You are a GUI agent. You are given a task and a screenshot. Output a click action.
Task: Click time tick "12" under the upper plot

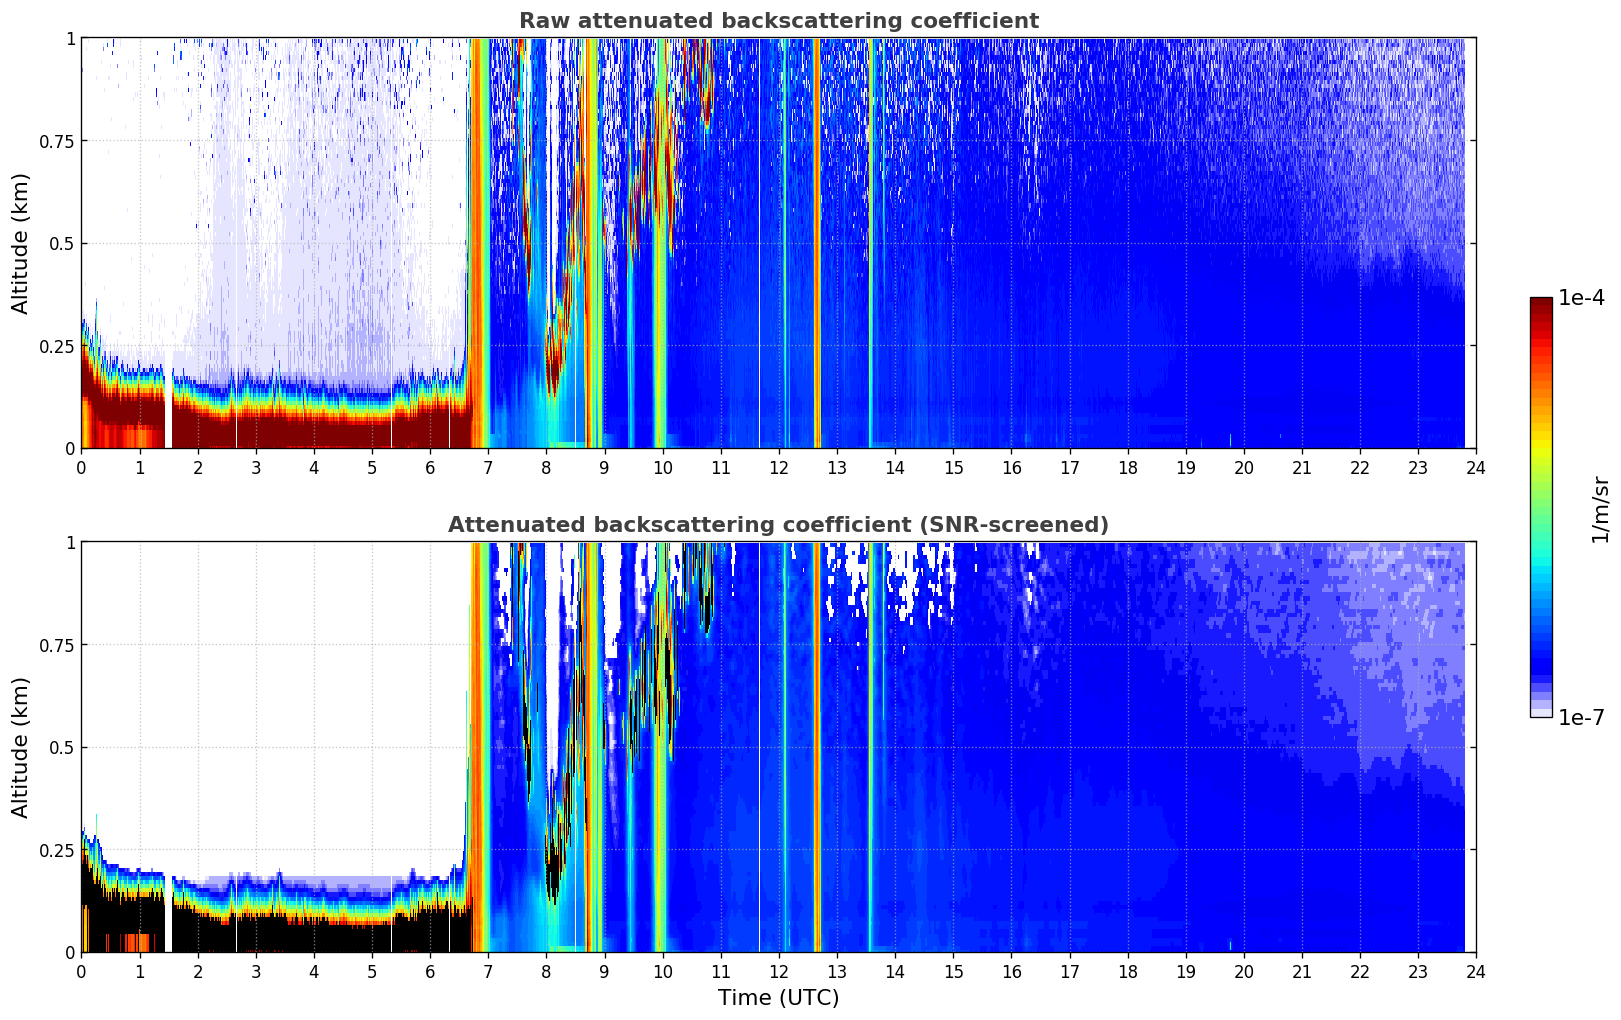(x=779, y=467)
